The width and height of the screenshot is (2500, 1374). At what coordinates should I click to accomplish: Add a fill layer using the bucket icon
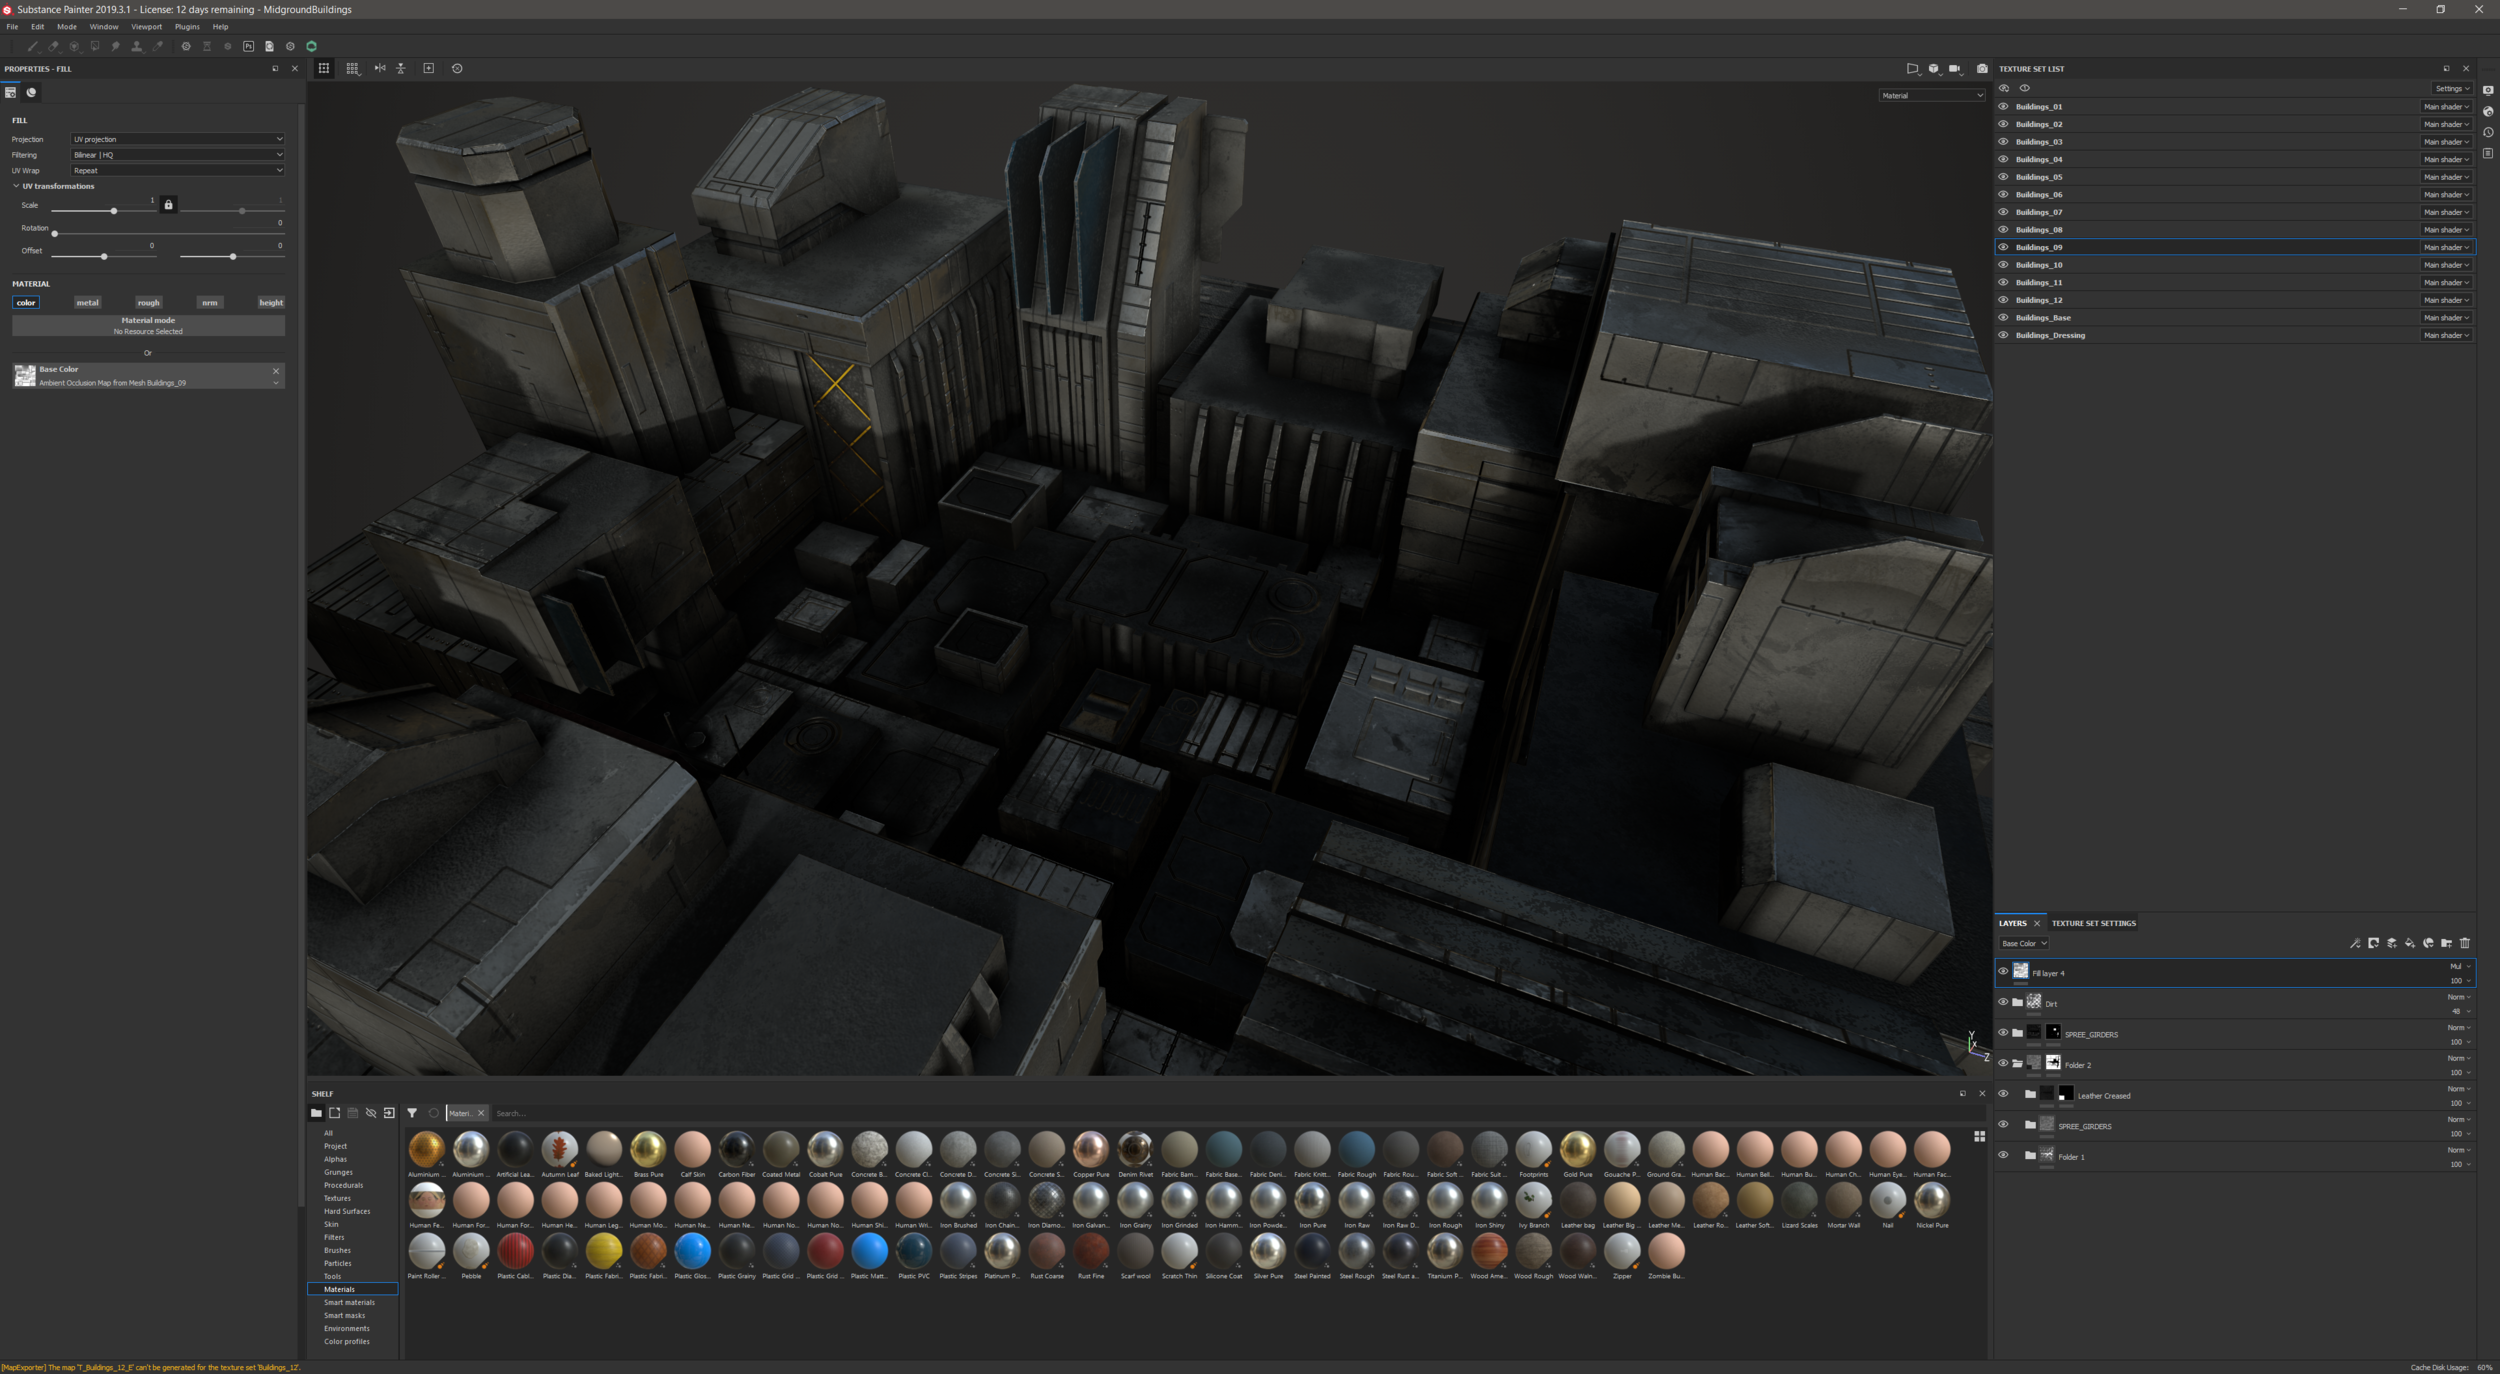pos(2409,943)
